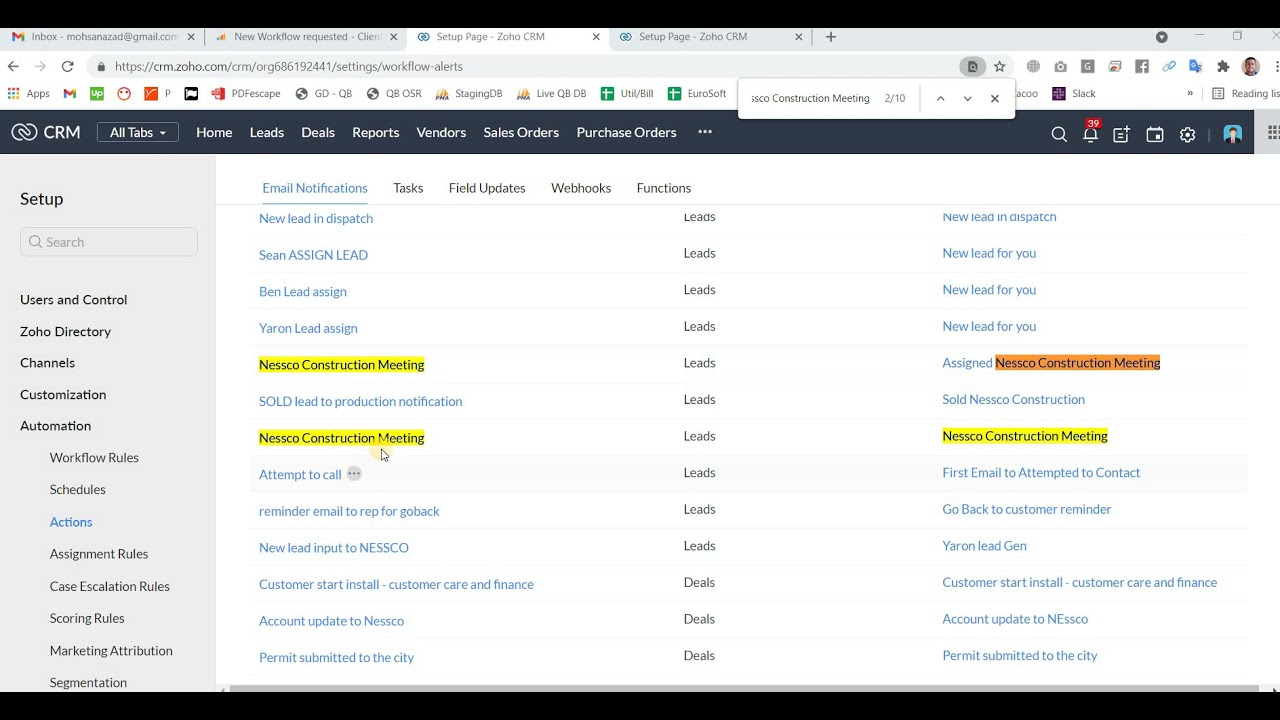Open the Deals module in navigation
Screen dimensions: 1280x720
point(318,132)
